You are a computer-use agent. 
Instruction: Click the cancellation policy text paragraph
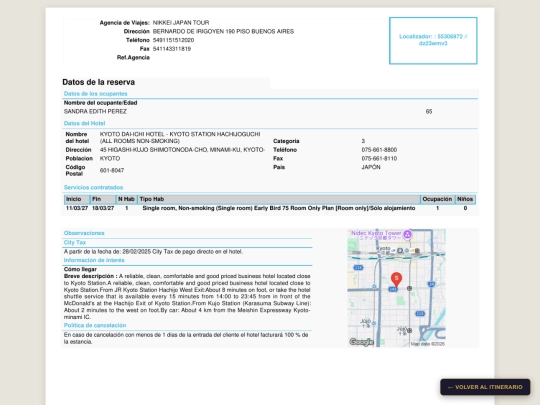point(186,338)
